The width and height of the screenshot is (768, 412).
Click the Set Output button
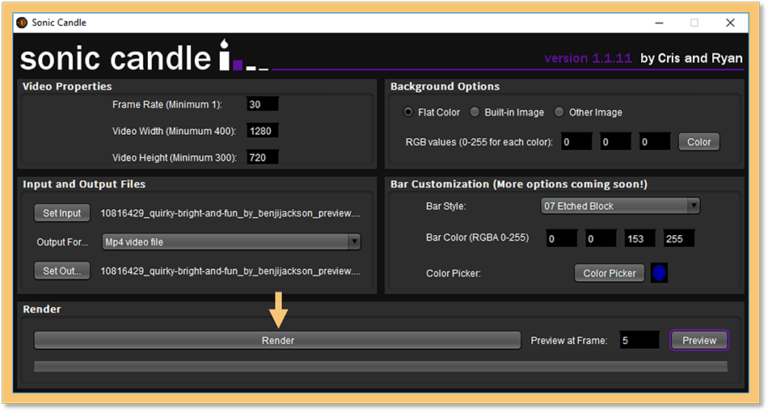tap(62, 271)
